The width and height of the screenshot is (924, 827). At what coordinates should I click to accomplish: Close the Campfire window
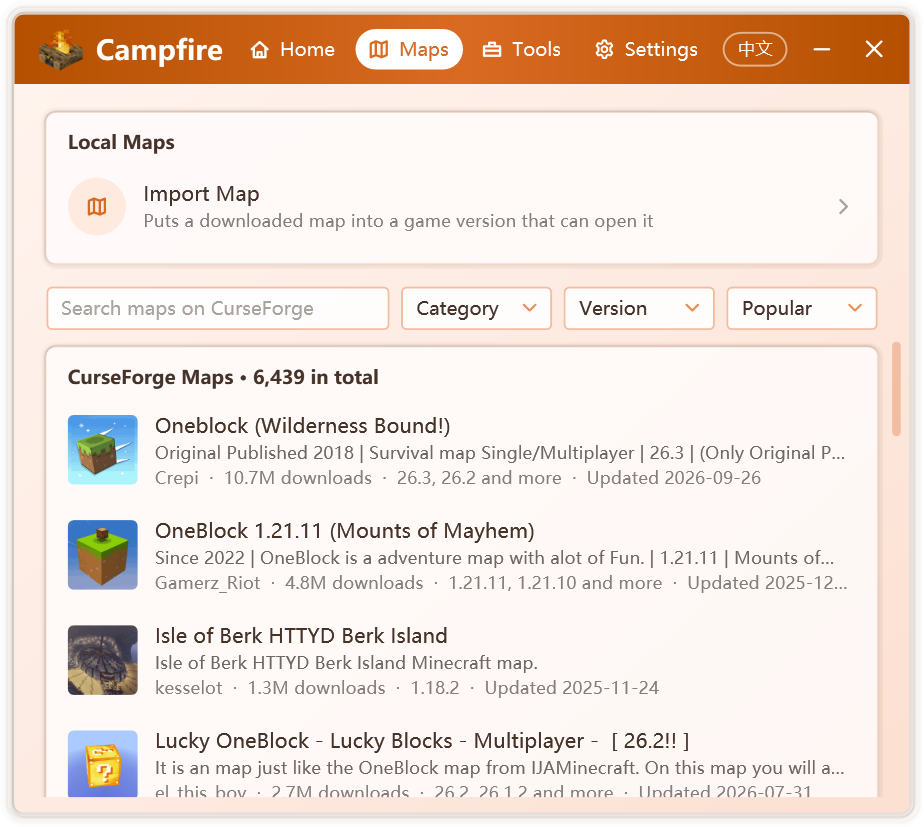coord(874,50)
